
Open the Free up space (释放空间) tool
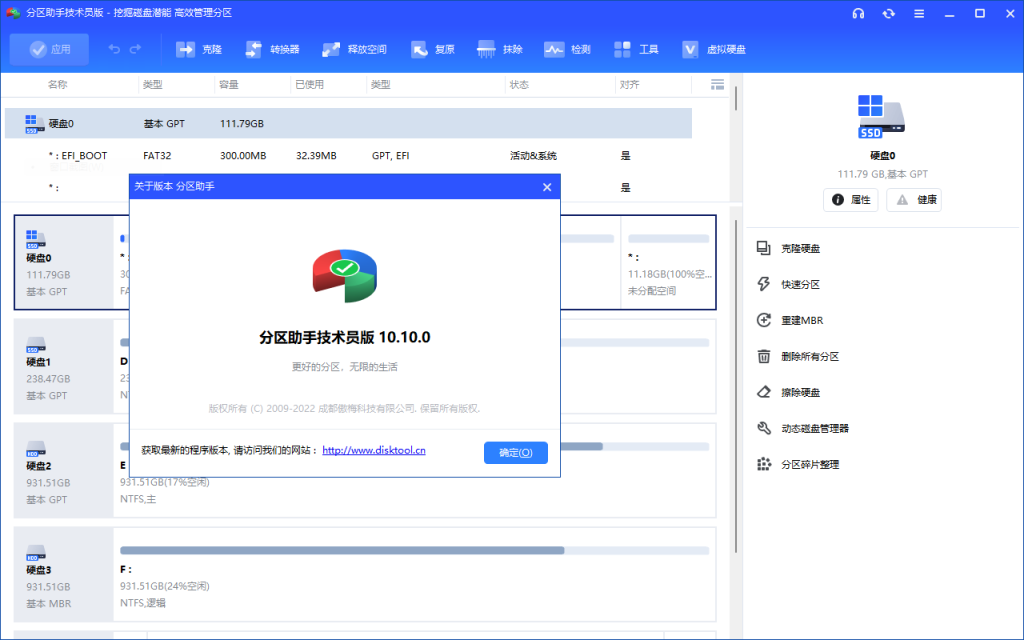click(x=354, y=49)
